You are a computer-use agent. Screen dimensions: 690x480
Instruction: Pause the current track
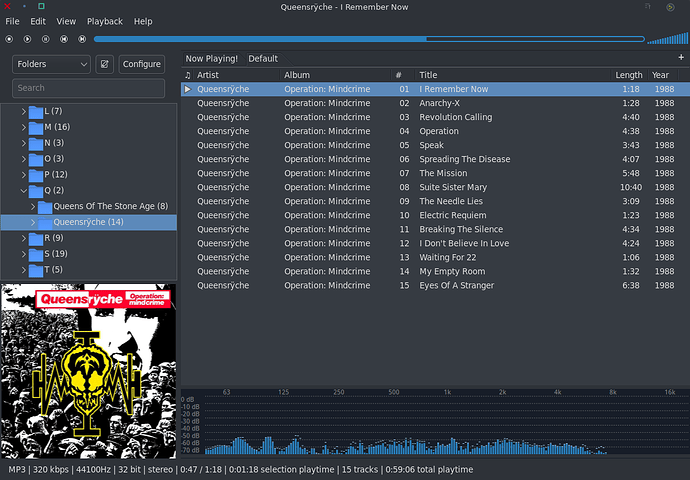[x=46, y=39]
